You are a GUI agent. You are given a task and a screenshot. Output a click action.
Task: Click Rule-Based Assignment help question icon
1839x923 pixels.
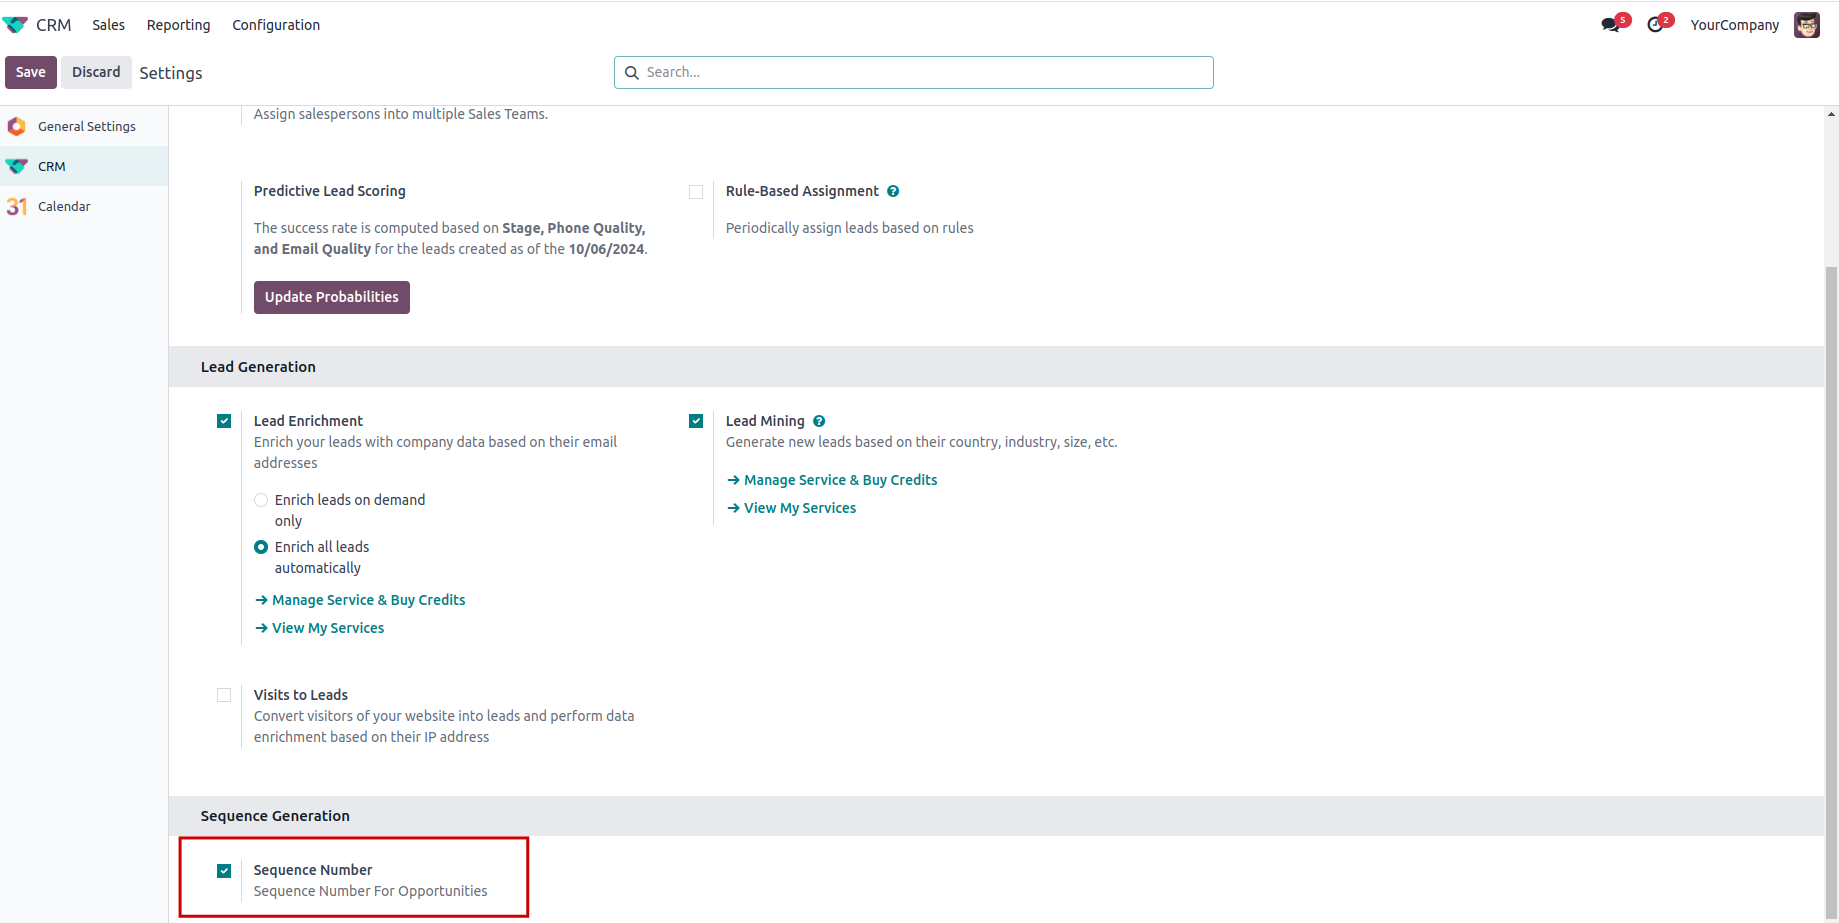893,191
